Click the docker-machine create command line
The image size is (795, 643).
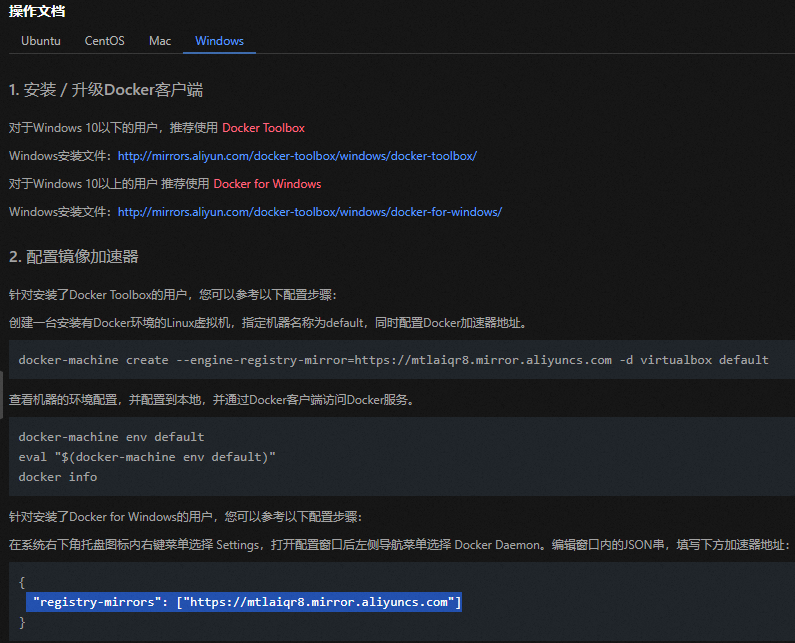[x=393, y=360]
